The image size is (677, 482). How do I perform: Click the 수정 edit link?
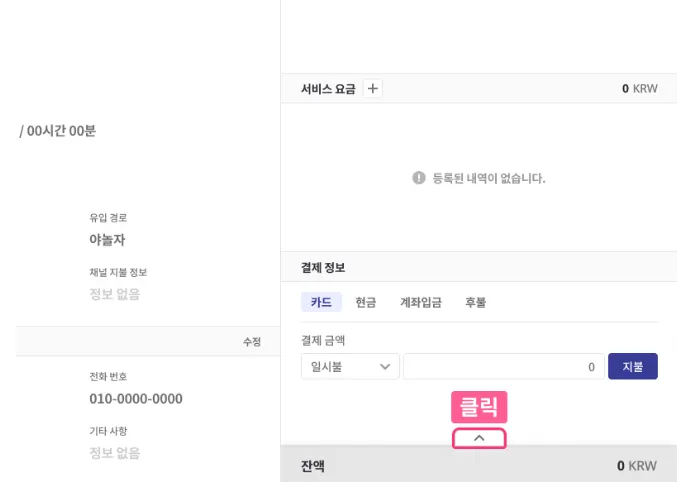click(251, 342)
